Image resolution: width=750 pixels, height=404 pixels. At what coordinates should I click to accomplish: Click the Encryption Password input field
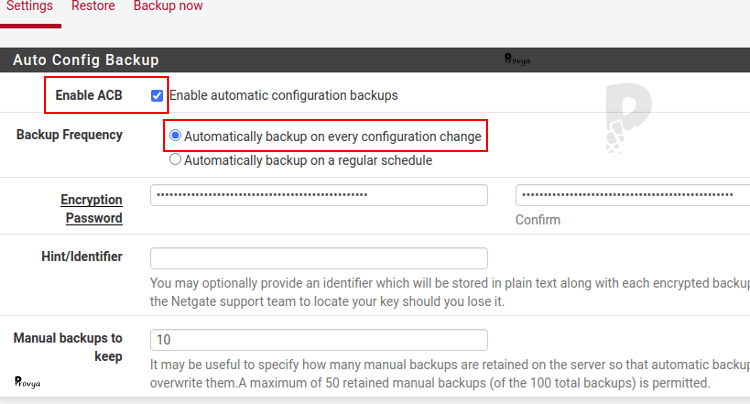318,195
